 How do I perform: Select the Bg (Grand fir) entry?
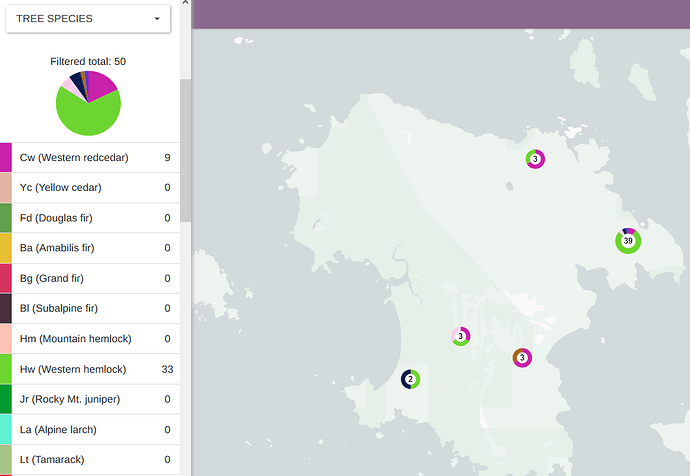click(x=95, y=278)
